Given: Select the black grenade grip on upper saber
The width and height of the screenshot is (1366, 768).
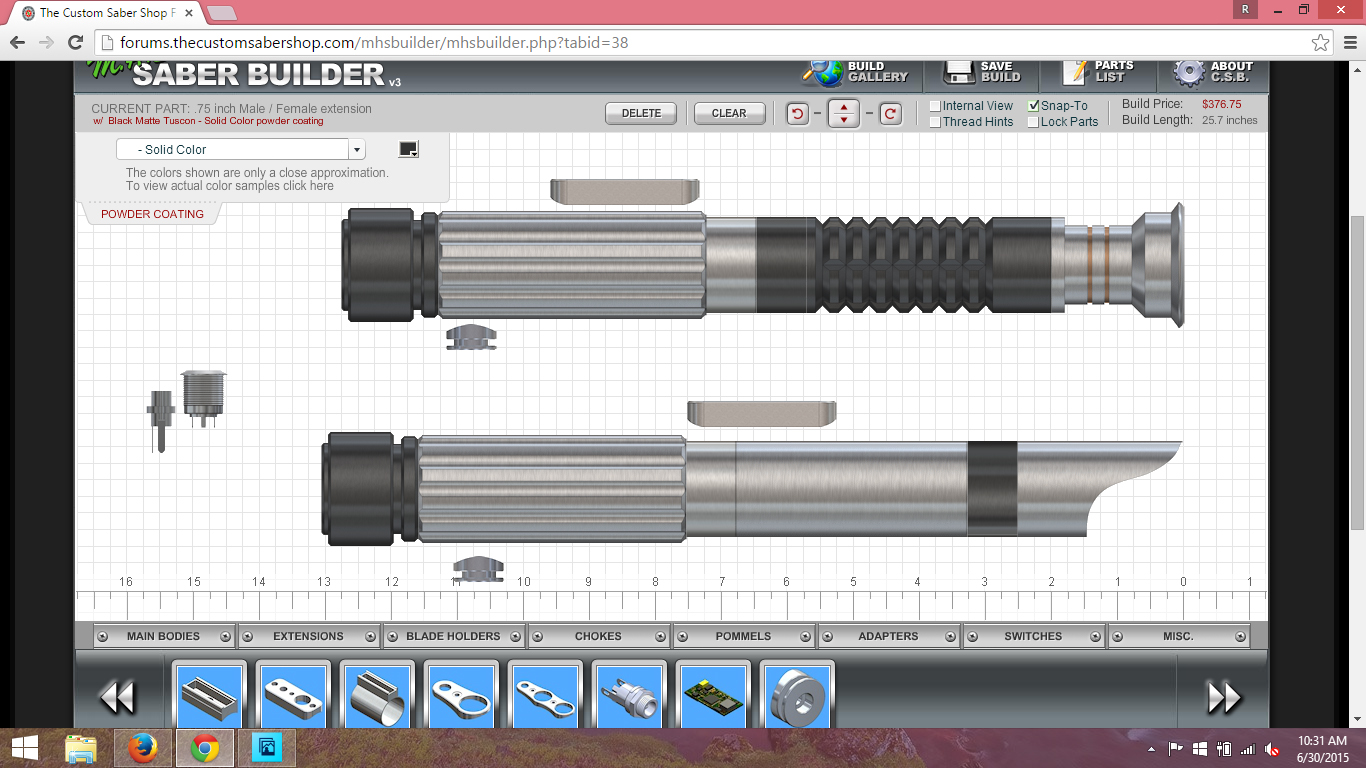Looking at the screenshot, I should [x=904, y=264].
